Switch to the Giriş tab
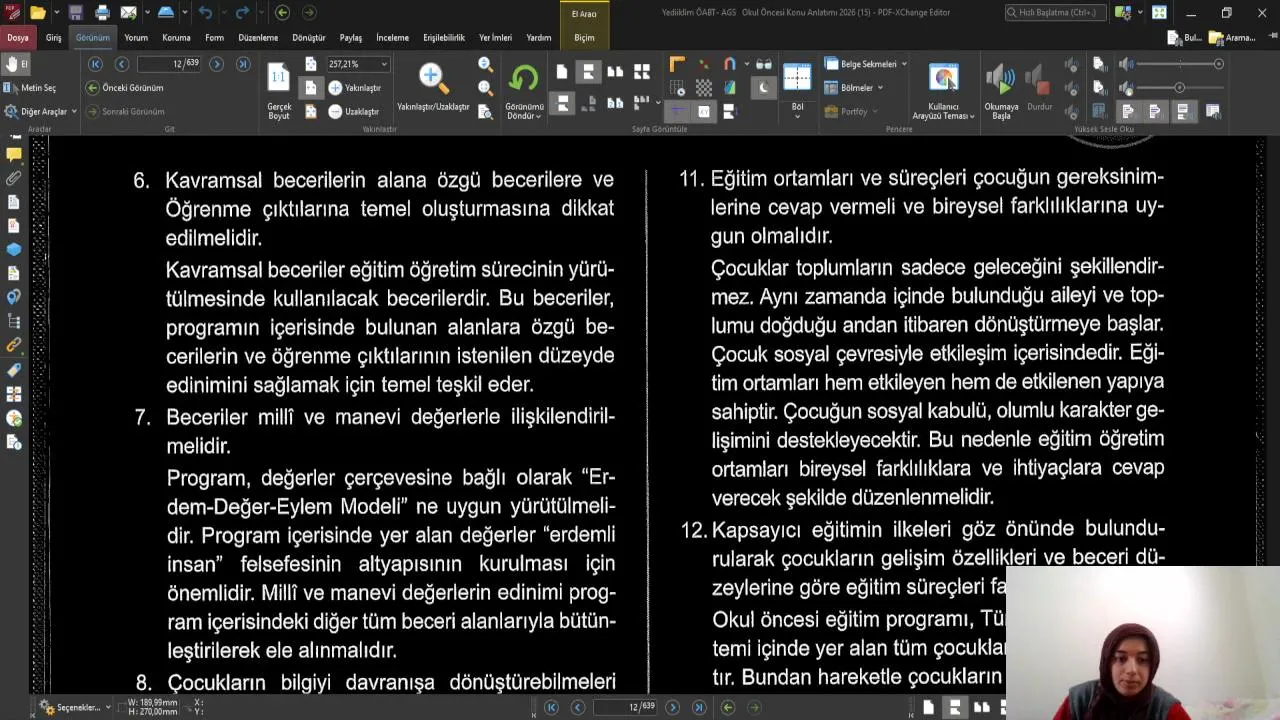Image resolution: width=1280 pixels, height=720 pixels. click(x=53, y=38)
